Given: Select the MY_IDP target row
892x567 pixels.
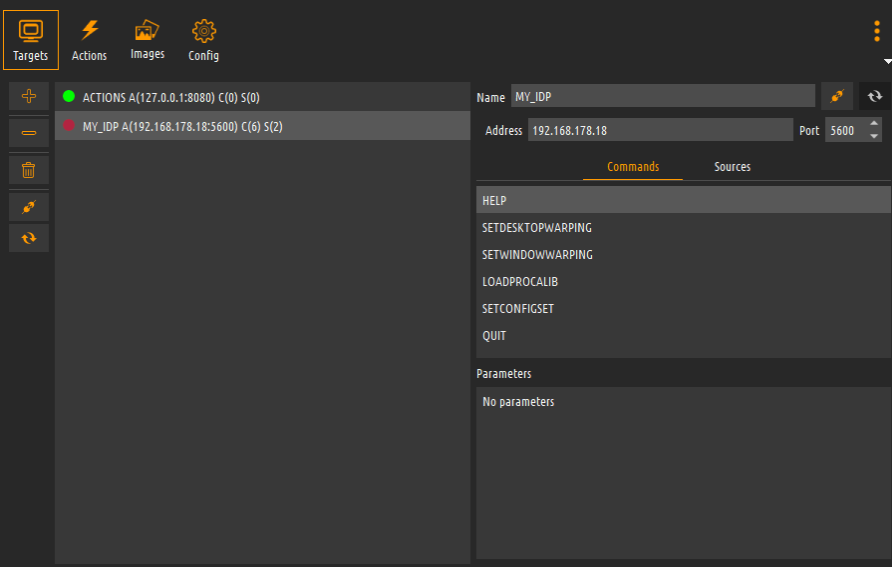Looking at the screenshot, I should click(x=262, y=126).
